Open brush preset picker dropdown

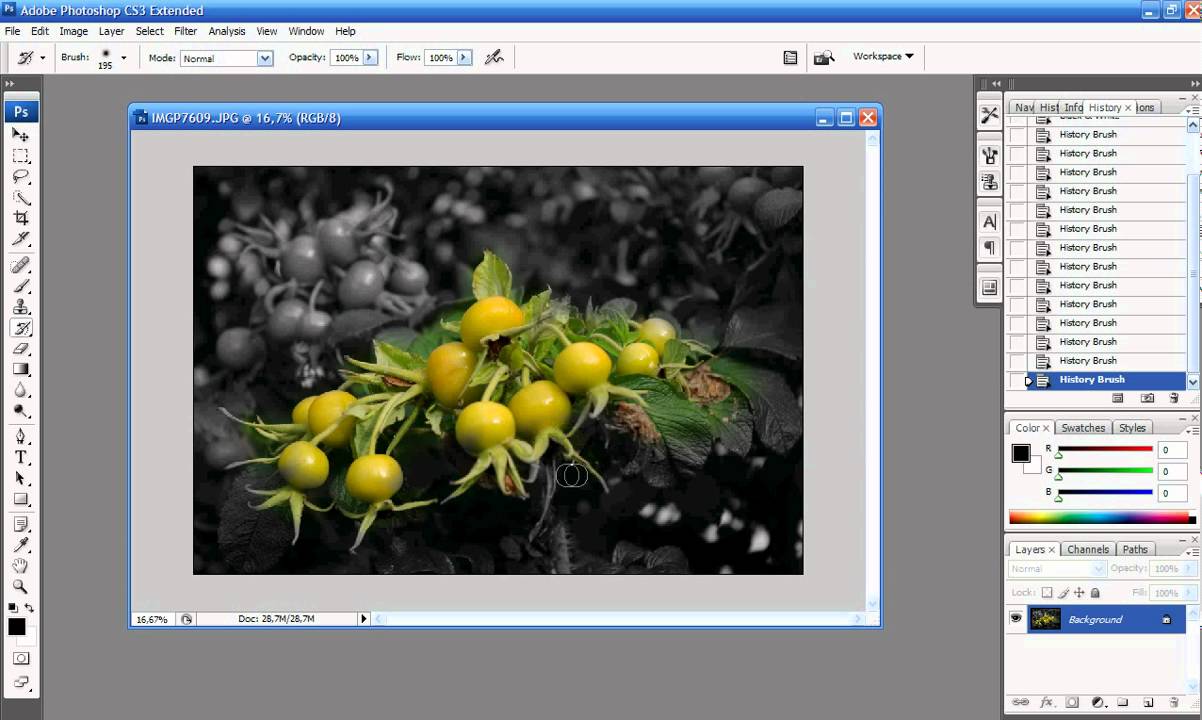pos(123,58)
